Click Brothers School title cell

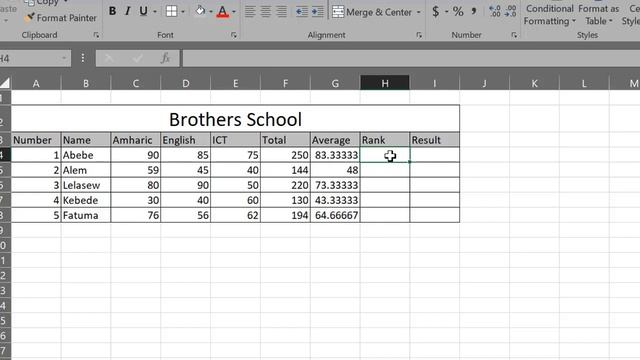tap(235, 119)
